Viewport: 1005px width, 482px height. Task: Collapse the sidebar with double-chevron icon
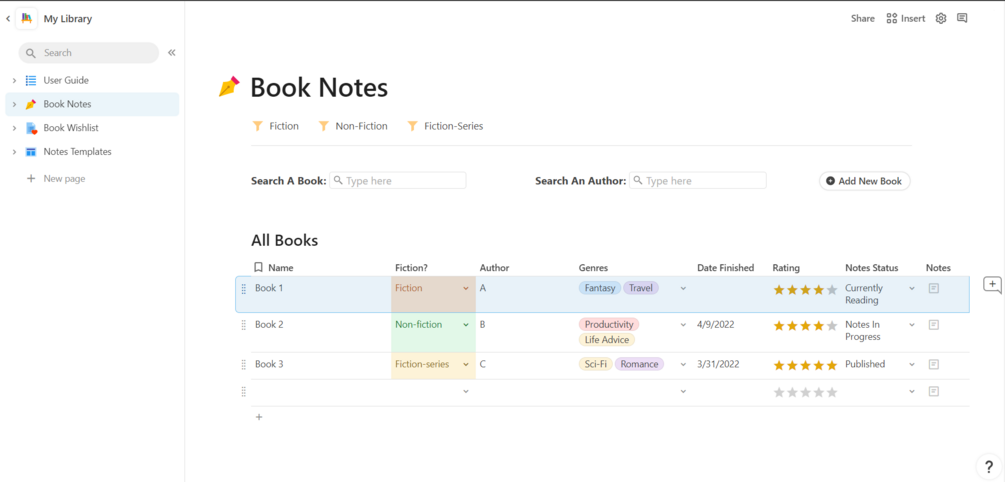(172, 53)
